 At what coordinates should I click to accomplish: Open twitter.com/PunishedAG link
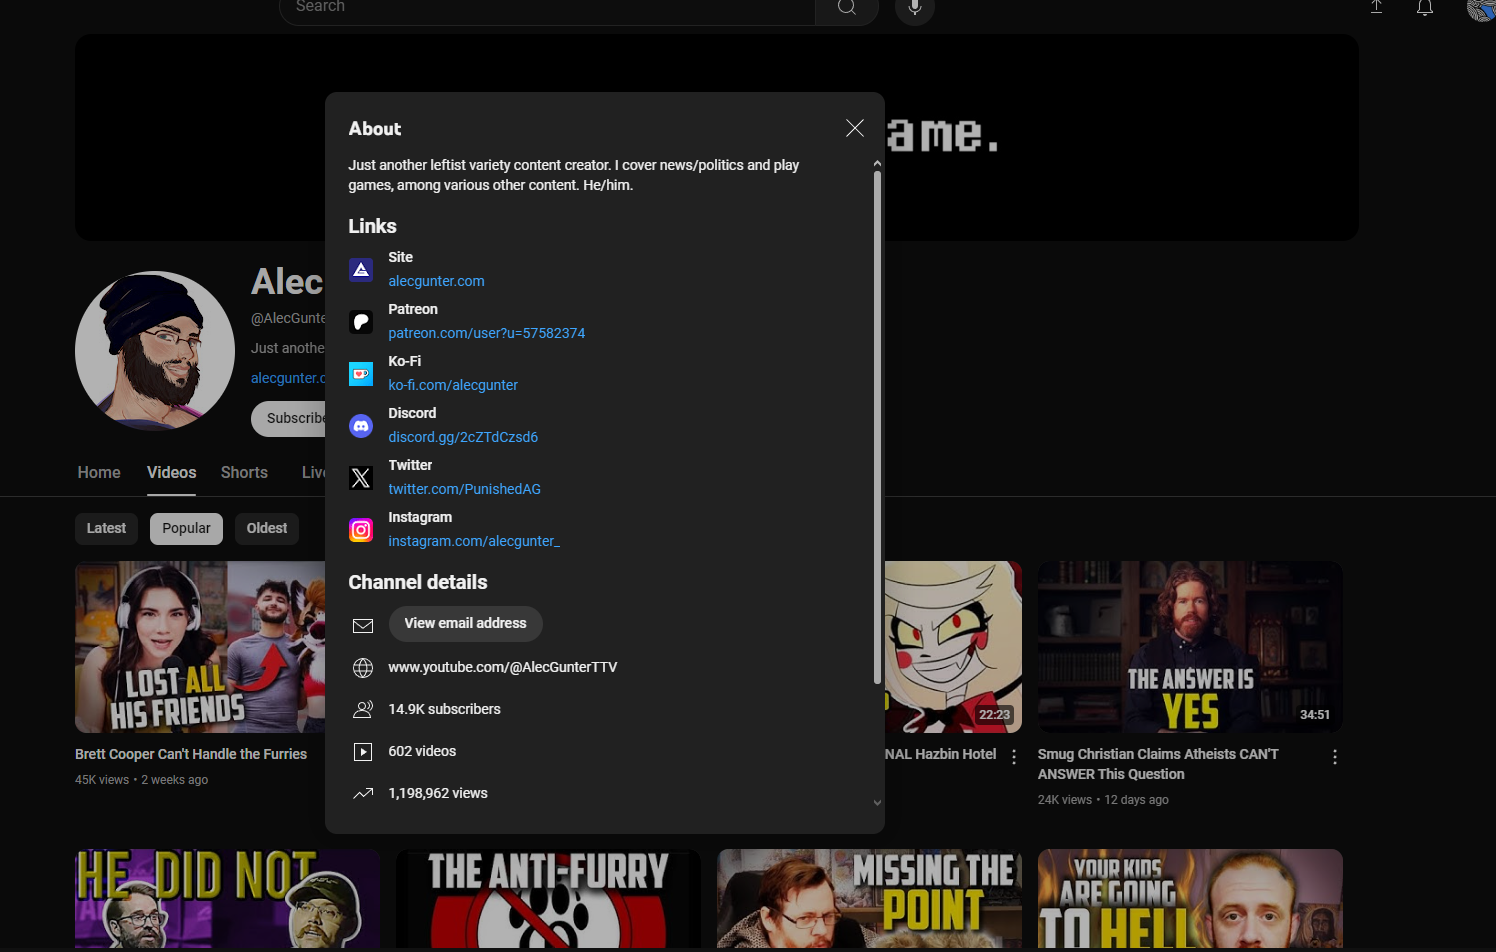pyautogui.click(x=464, y=489)
